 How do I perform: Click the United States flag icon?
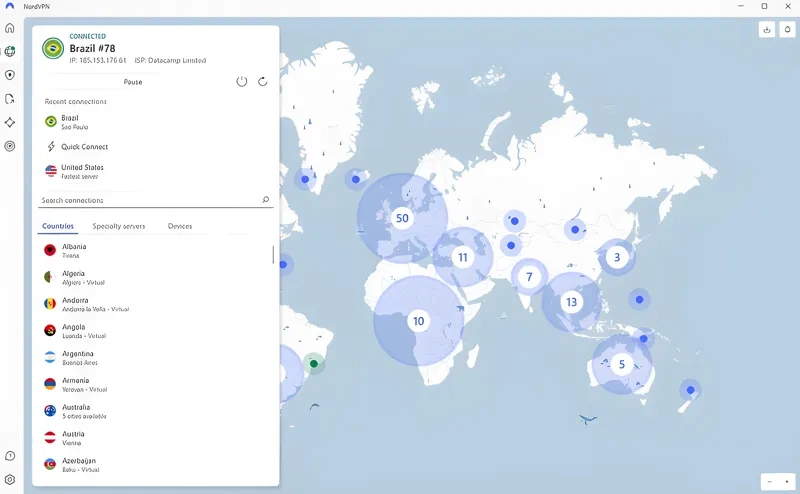(51, 171)
